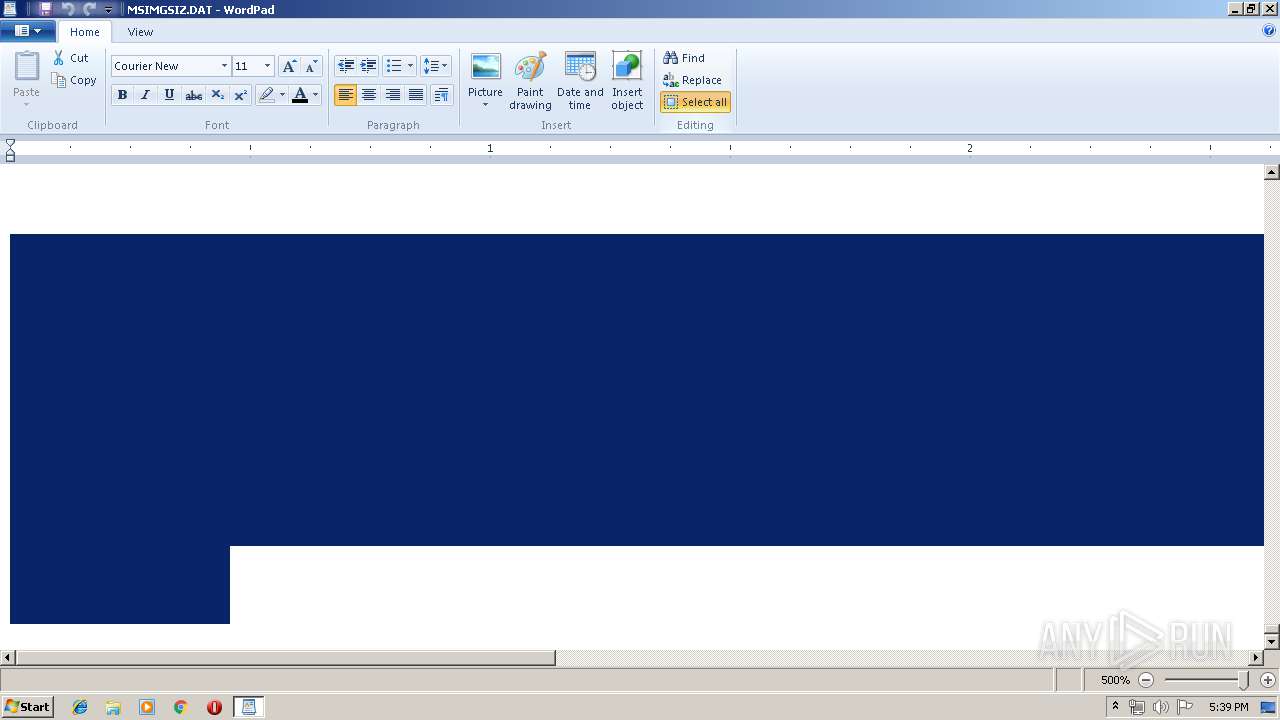Click the Select all button
Image resolution: width=1280 pixels, height=720 pixels.
[x=695, y=102]
